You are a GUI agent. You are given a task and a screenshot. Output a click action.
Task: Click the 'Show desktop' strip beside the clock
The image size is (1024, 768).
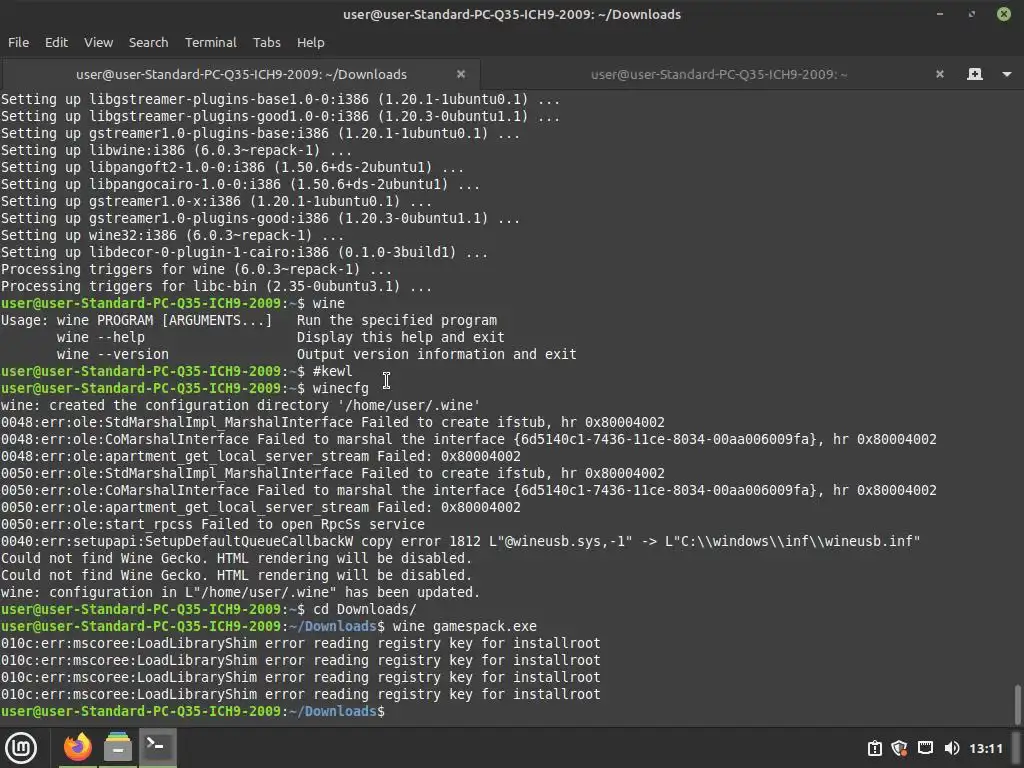[x=1016, y=748]
